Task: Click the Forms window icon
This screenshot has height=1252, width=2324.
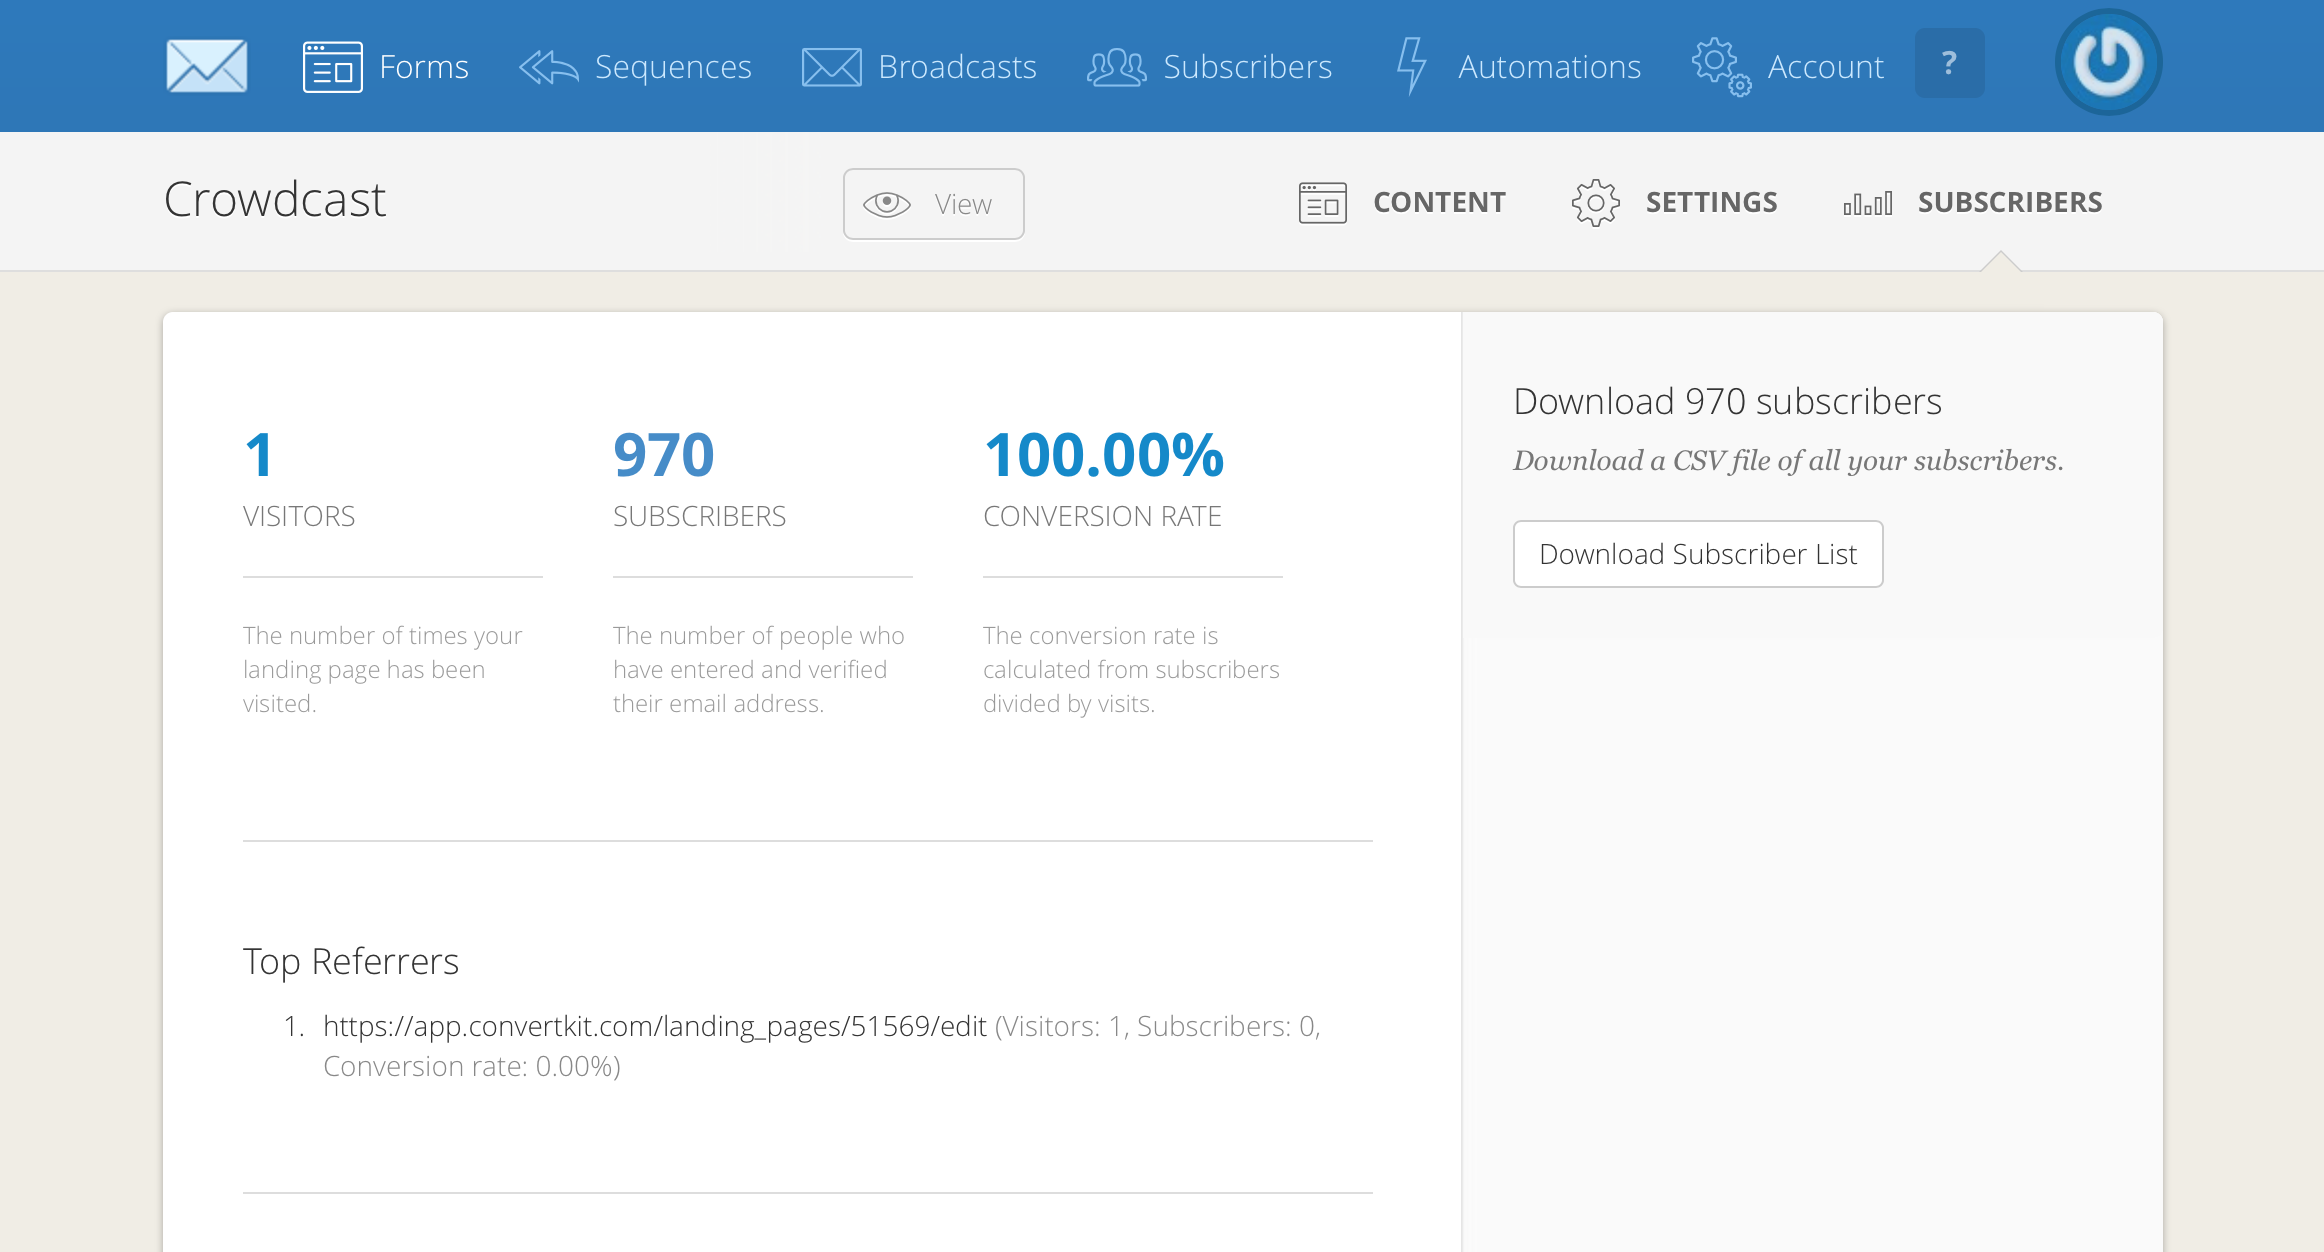Action: click(x=332, y=67)
